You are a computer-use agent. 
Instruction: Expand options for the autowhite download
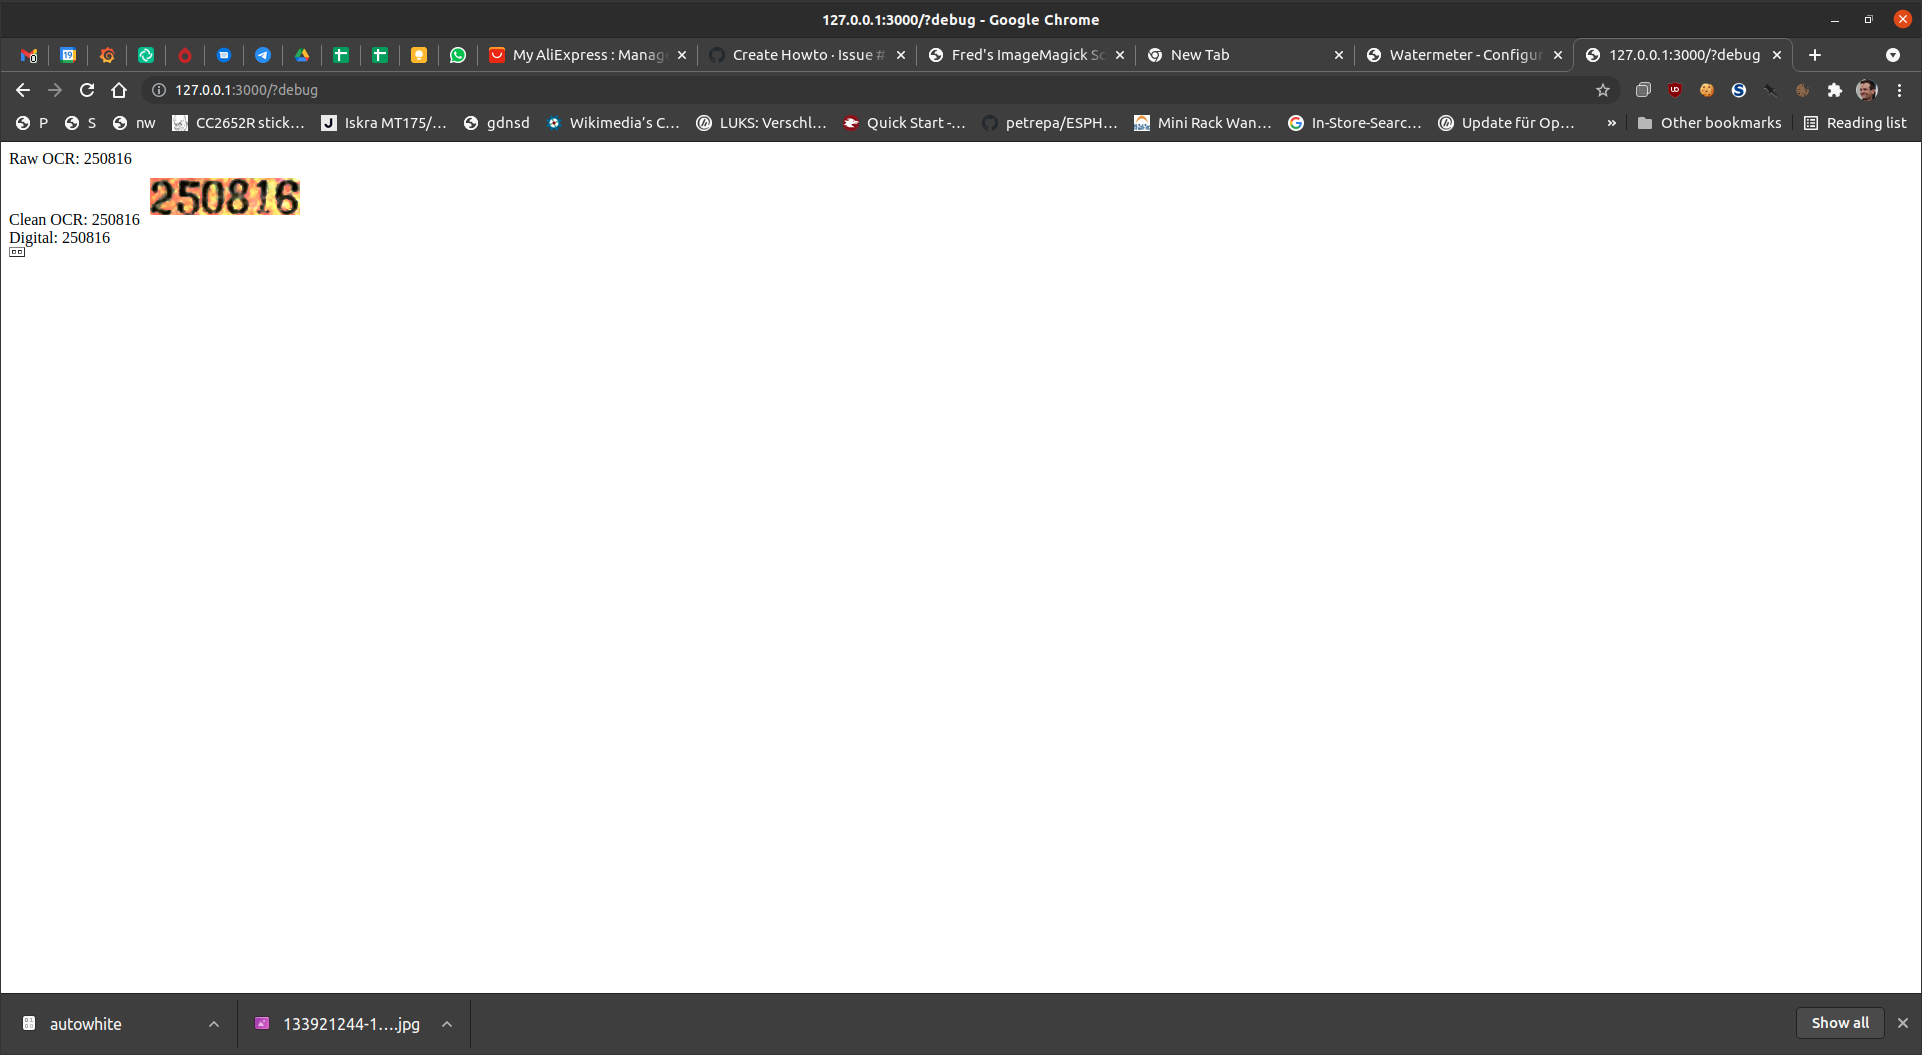click(x=214, y=1024)
